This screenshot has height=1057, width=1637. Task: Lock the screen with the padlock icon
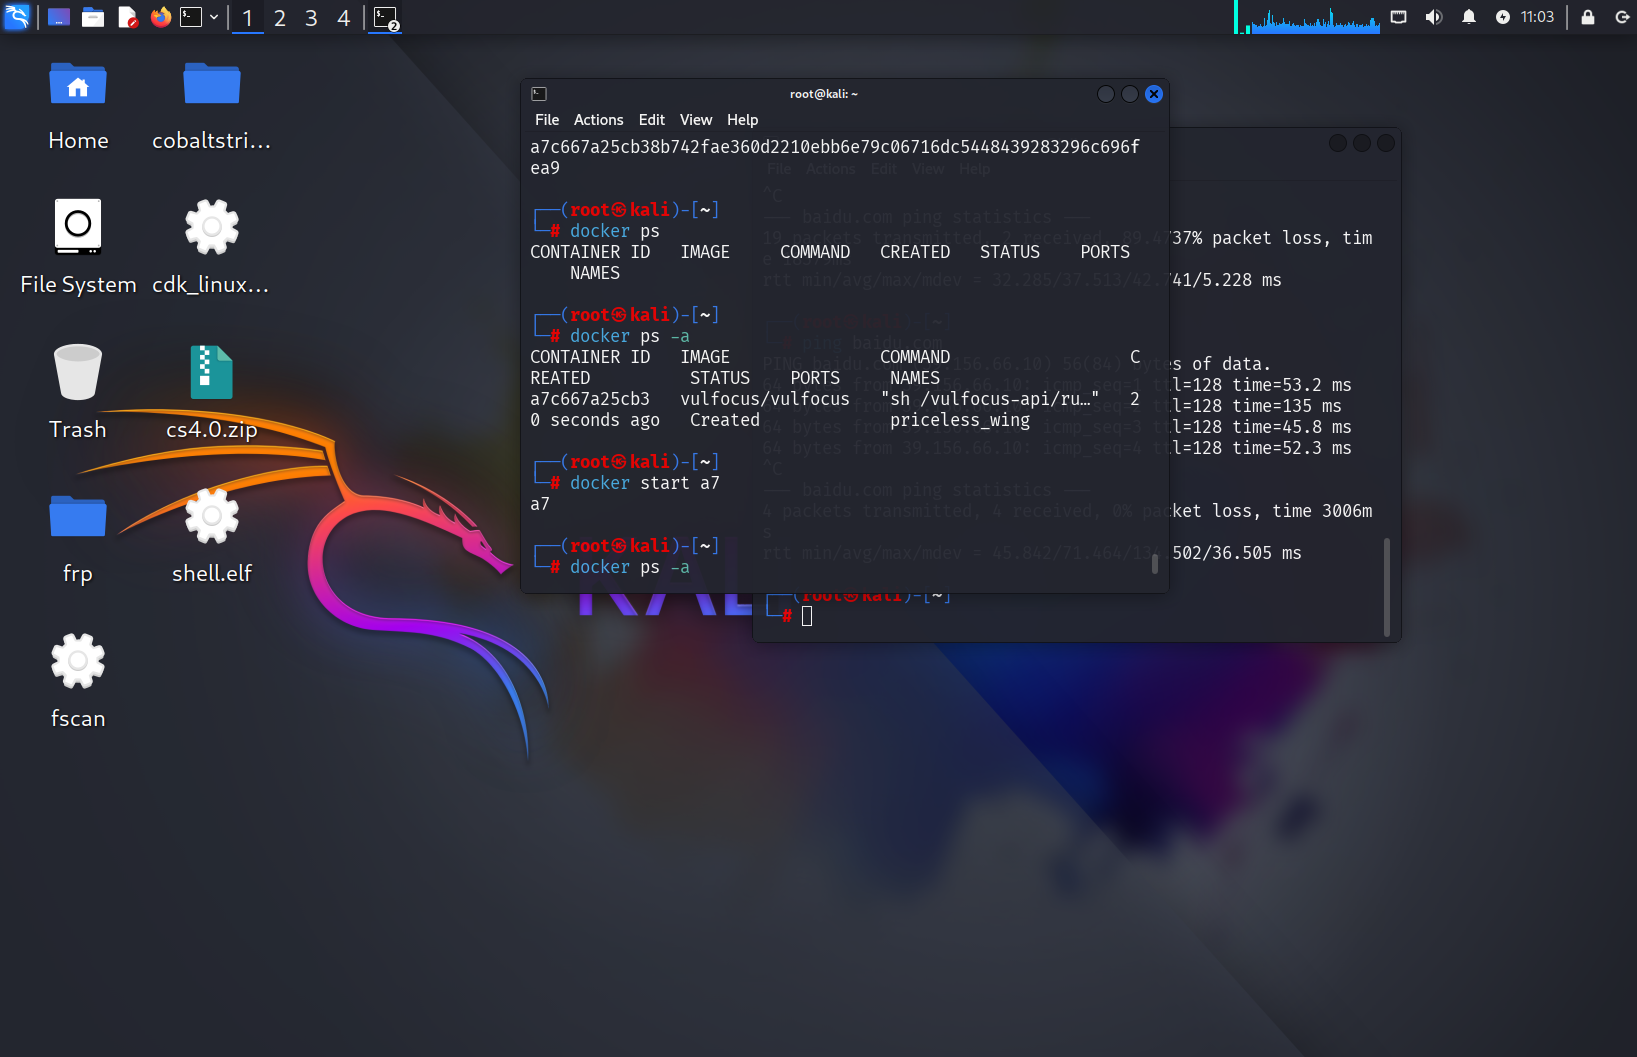(1587, 17)
